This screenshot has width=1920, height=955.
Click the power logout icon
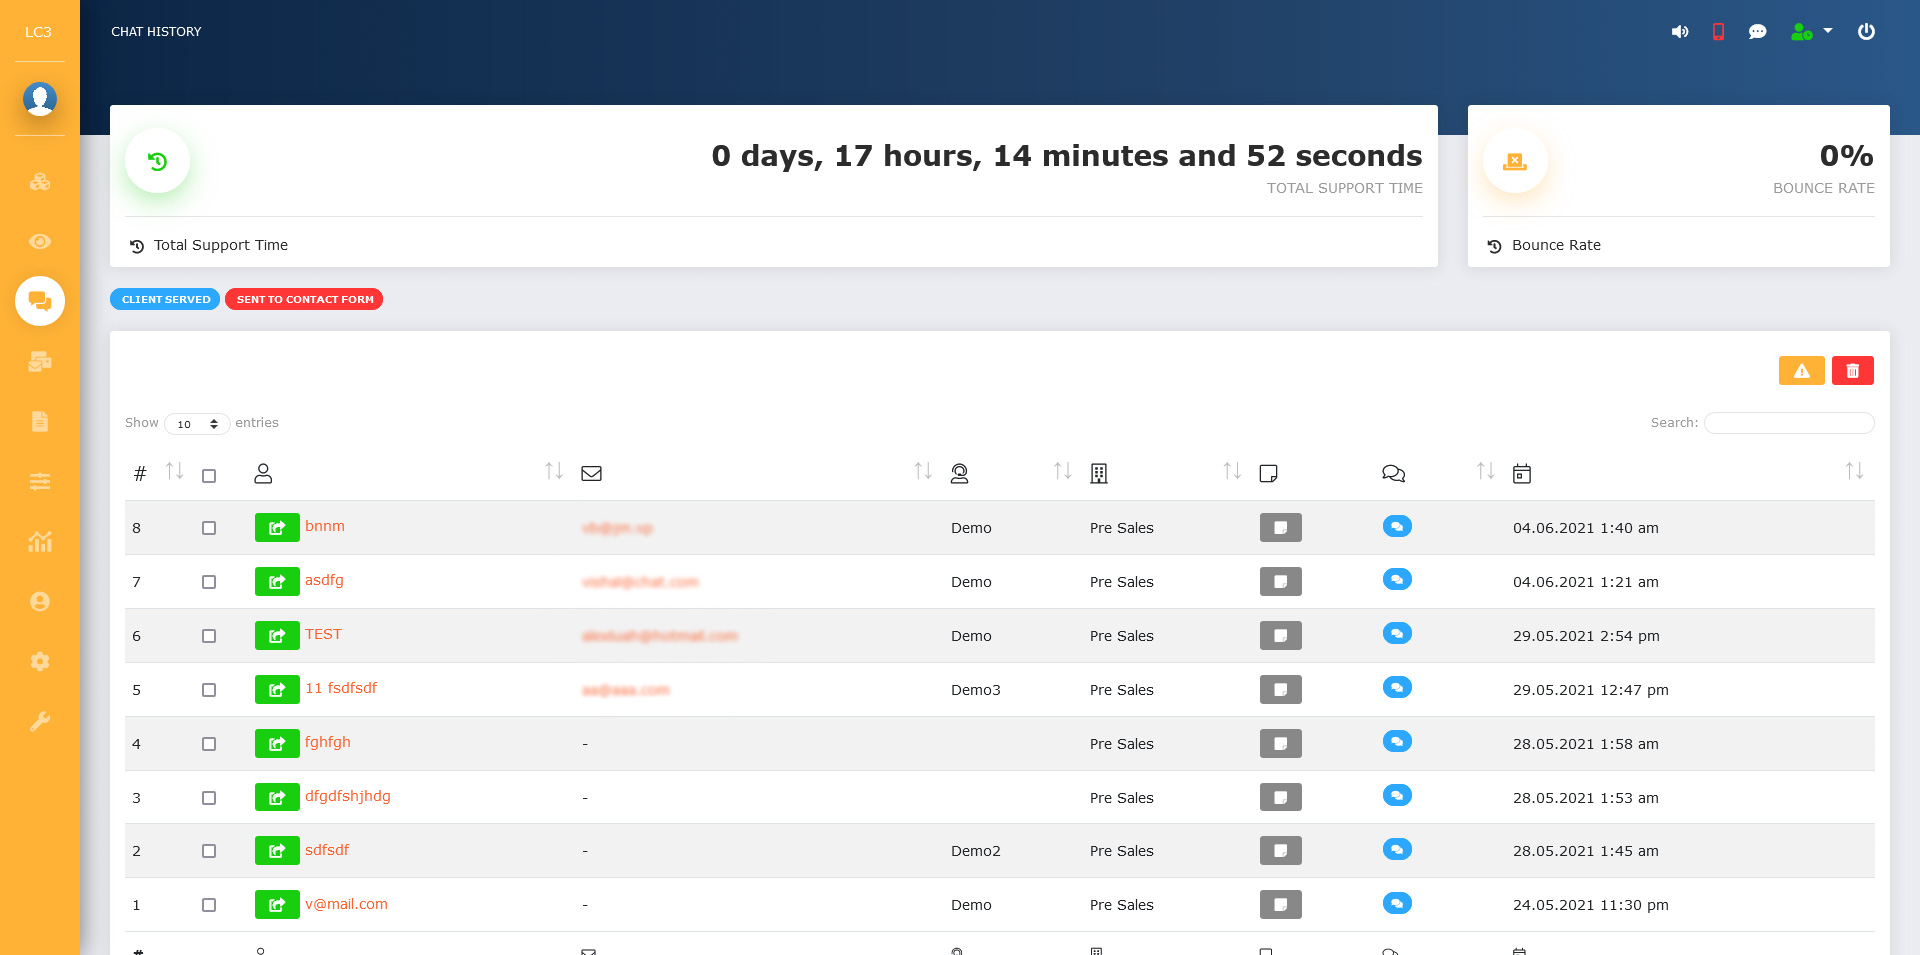coord(1866,32)
